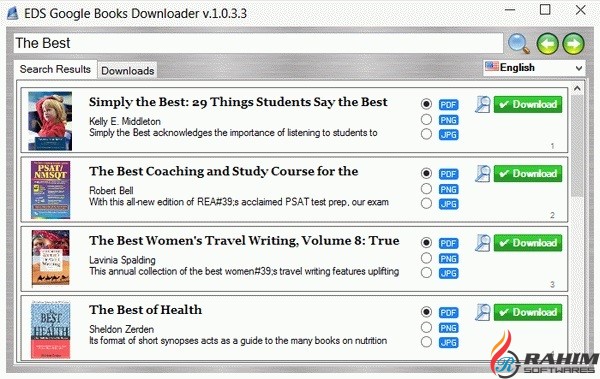This screenshot has width=600, height=379.
Task: Click the results scroll-up arrow
Action: [577, 88]
